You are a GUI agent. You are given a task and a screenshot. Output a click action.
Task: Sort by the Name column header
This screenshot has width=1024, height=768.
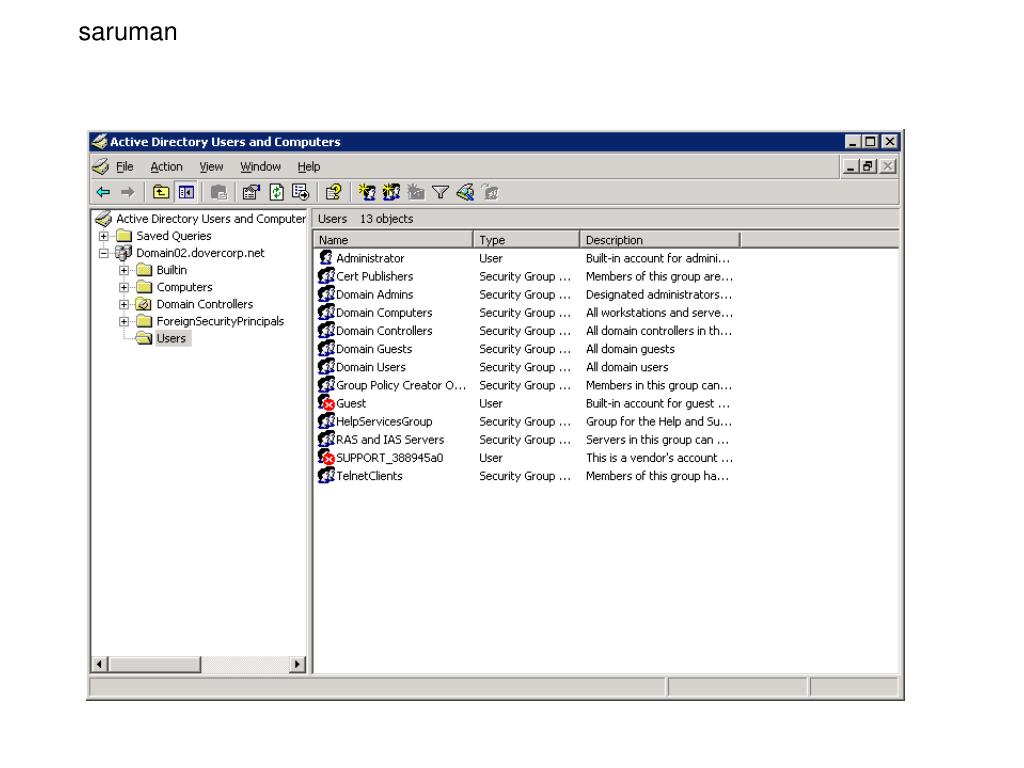393,240
